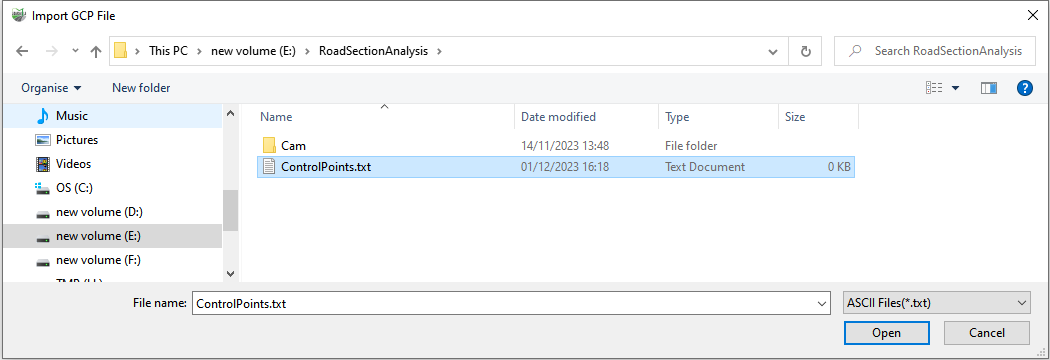Expand the view options arrow

coord(955,88)
